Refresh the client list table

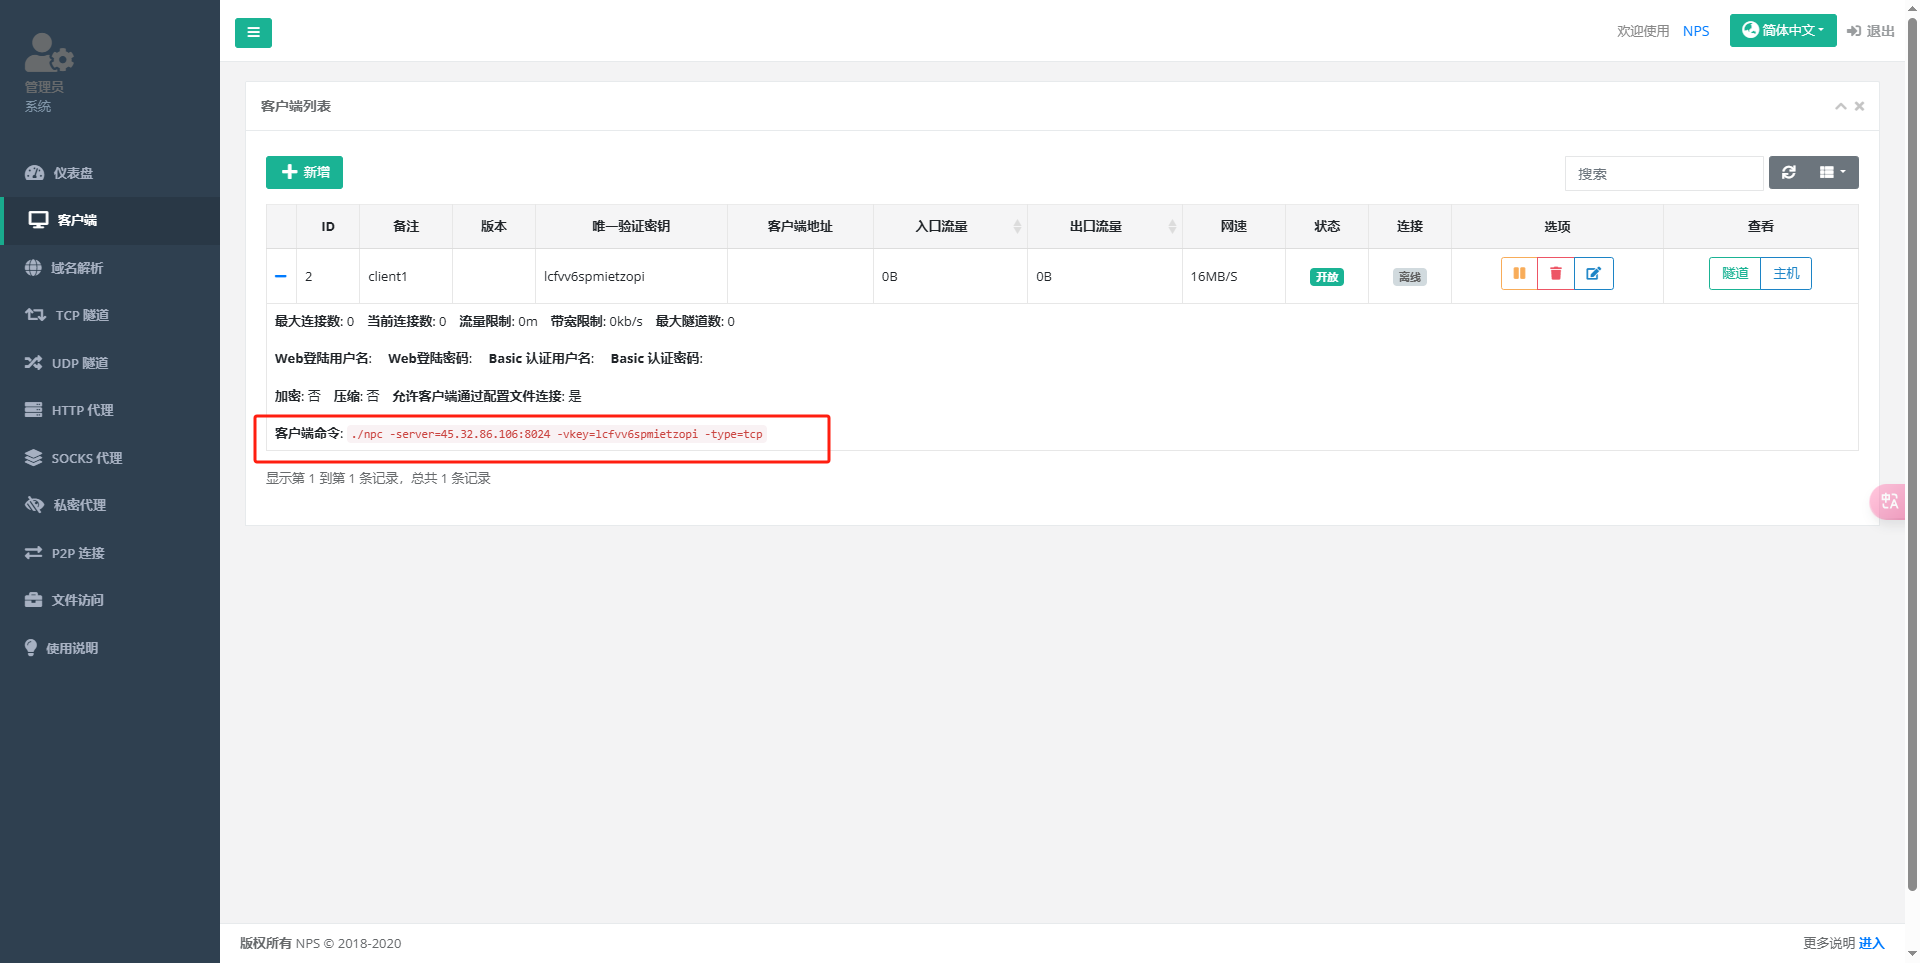pyautogui.click(x=1789, y=173)
